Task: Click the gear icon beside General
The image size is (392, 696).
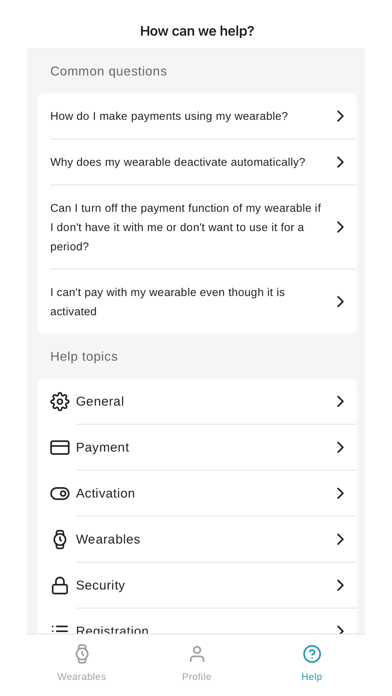Action: (59, 401)
